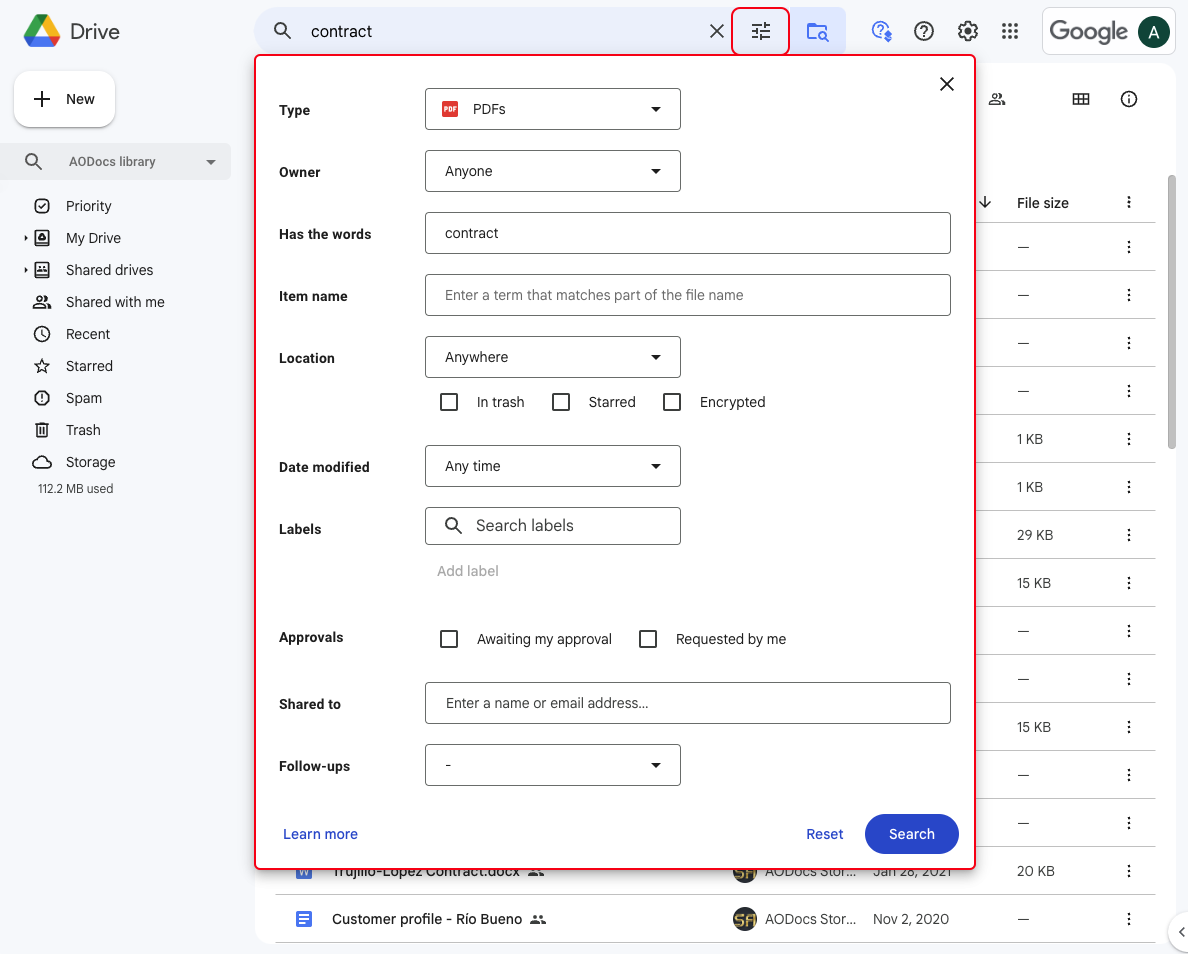The image size is (1188, 954).
Task: Open Shared drives in the sidebar
Action: pos(109,270)
